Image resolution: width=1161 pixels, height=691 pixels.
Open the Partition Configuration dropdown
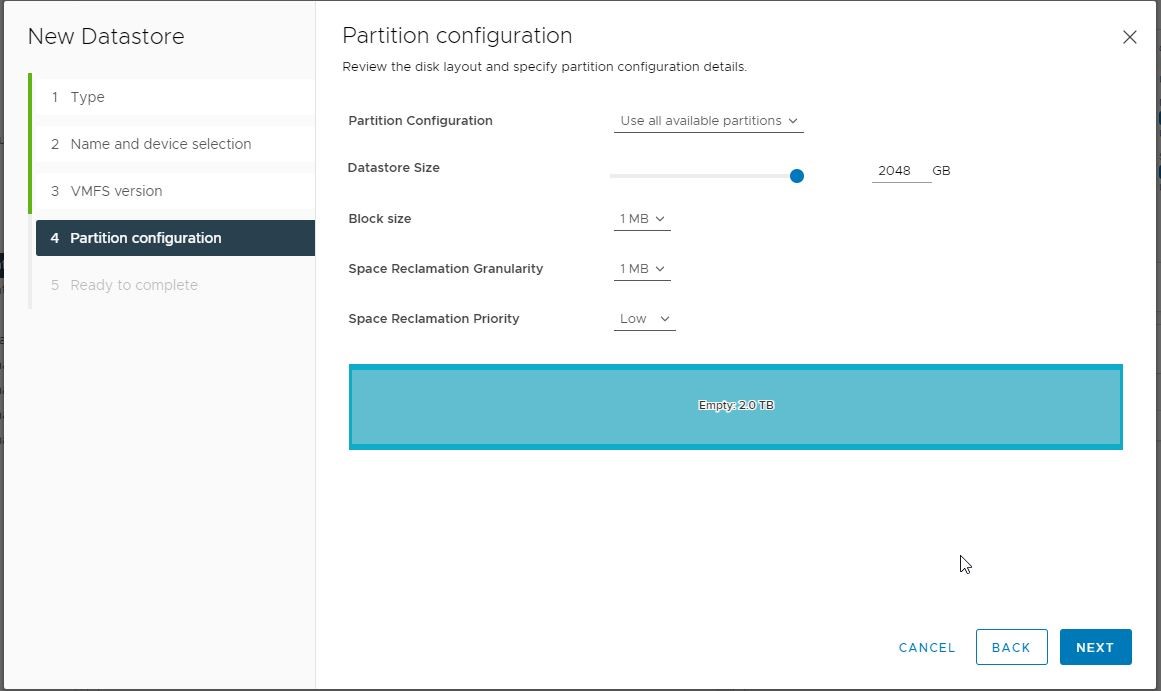708,120
